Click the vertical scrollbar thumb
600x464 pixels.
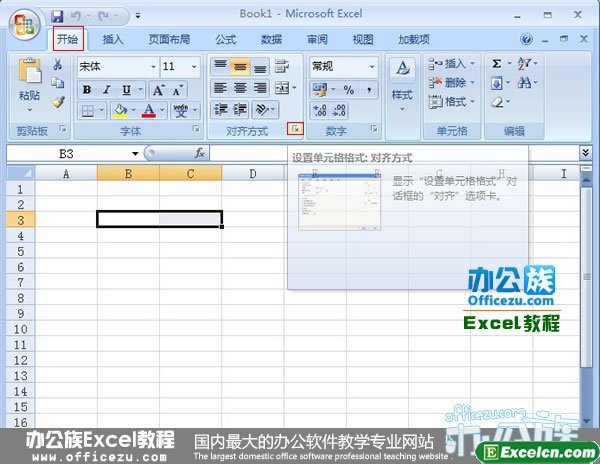click(586, 277)
